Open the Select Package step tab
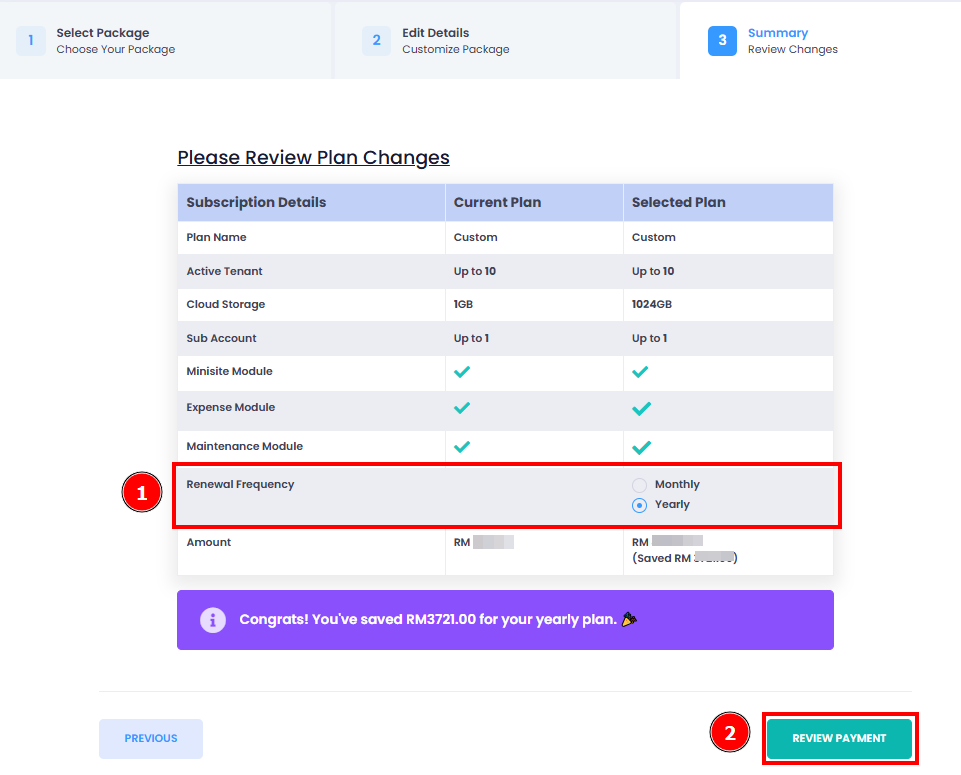Screen dimensions: 961x775 pyautogui.click(x=165, y=40)
